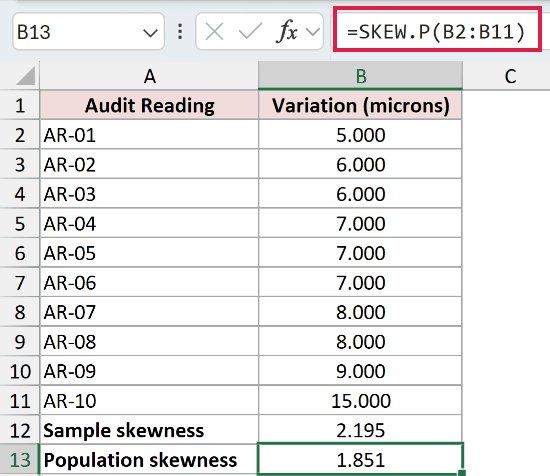
Task: Select the sample skewness value 2.195
Action: pos(360,430)
